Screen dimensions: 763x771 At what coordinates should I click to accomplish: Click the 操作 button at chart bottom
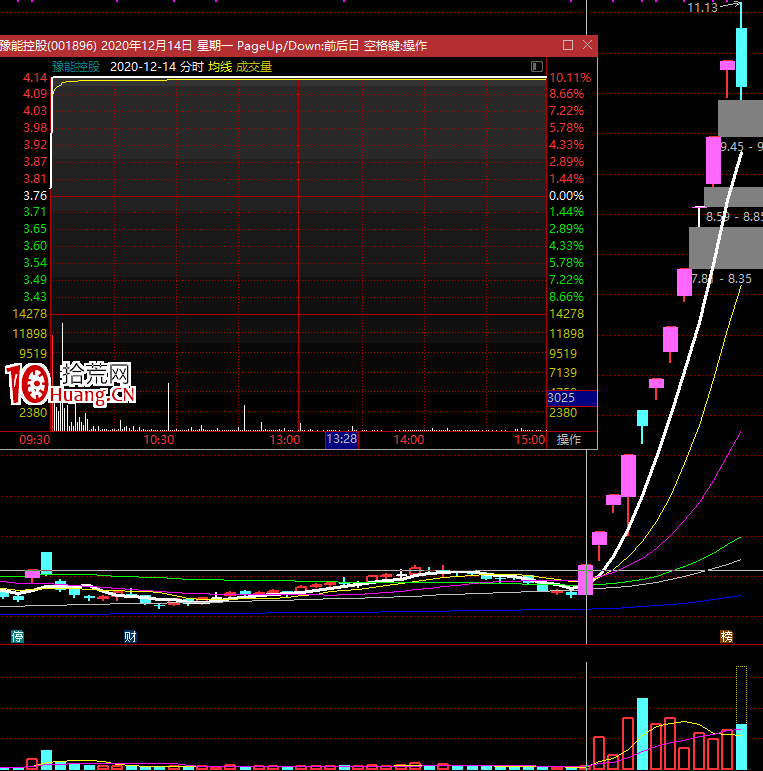coord(569,440)
